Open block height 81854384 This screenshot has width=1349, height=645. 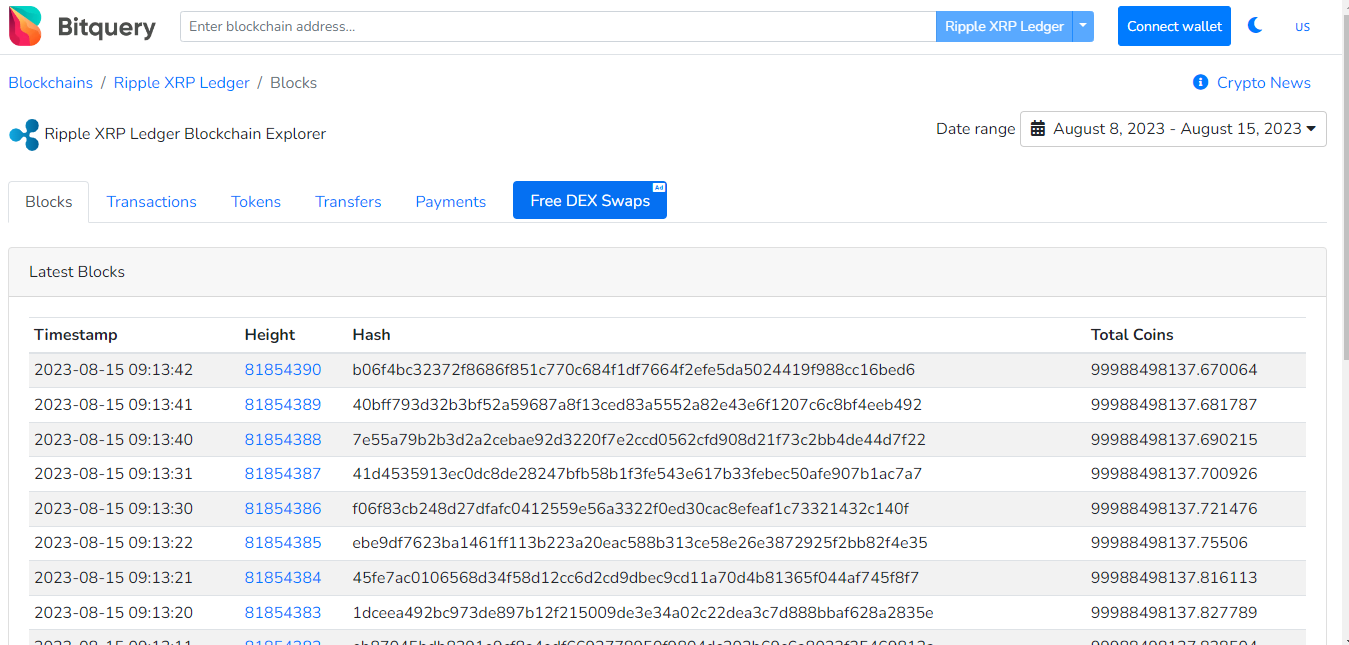283,578
